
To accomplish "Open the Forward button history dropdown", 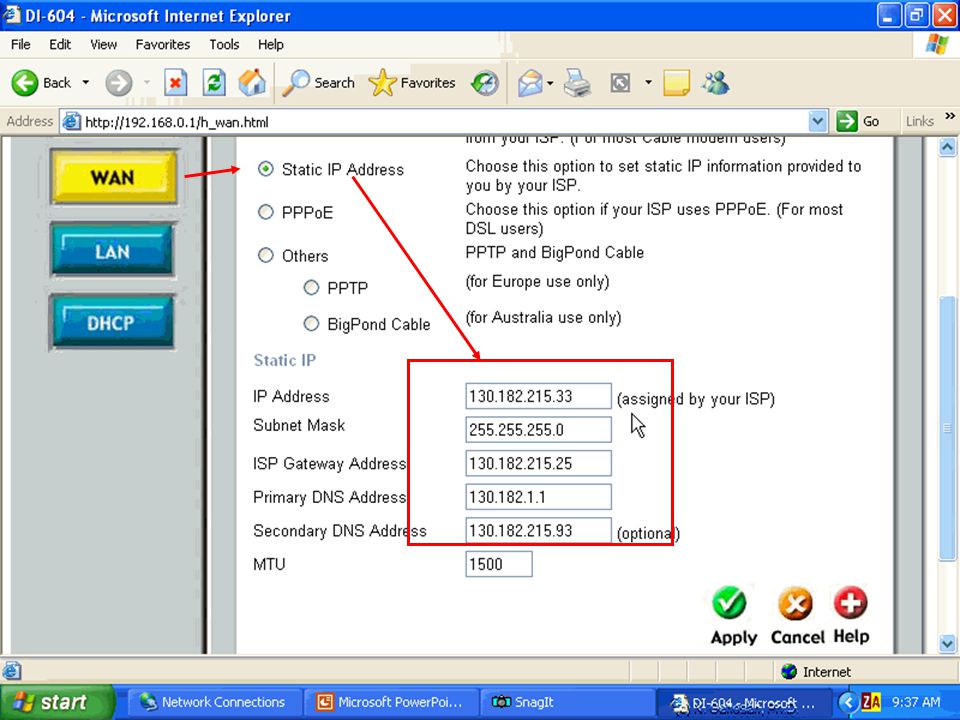I will point(147,83).
